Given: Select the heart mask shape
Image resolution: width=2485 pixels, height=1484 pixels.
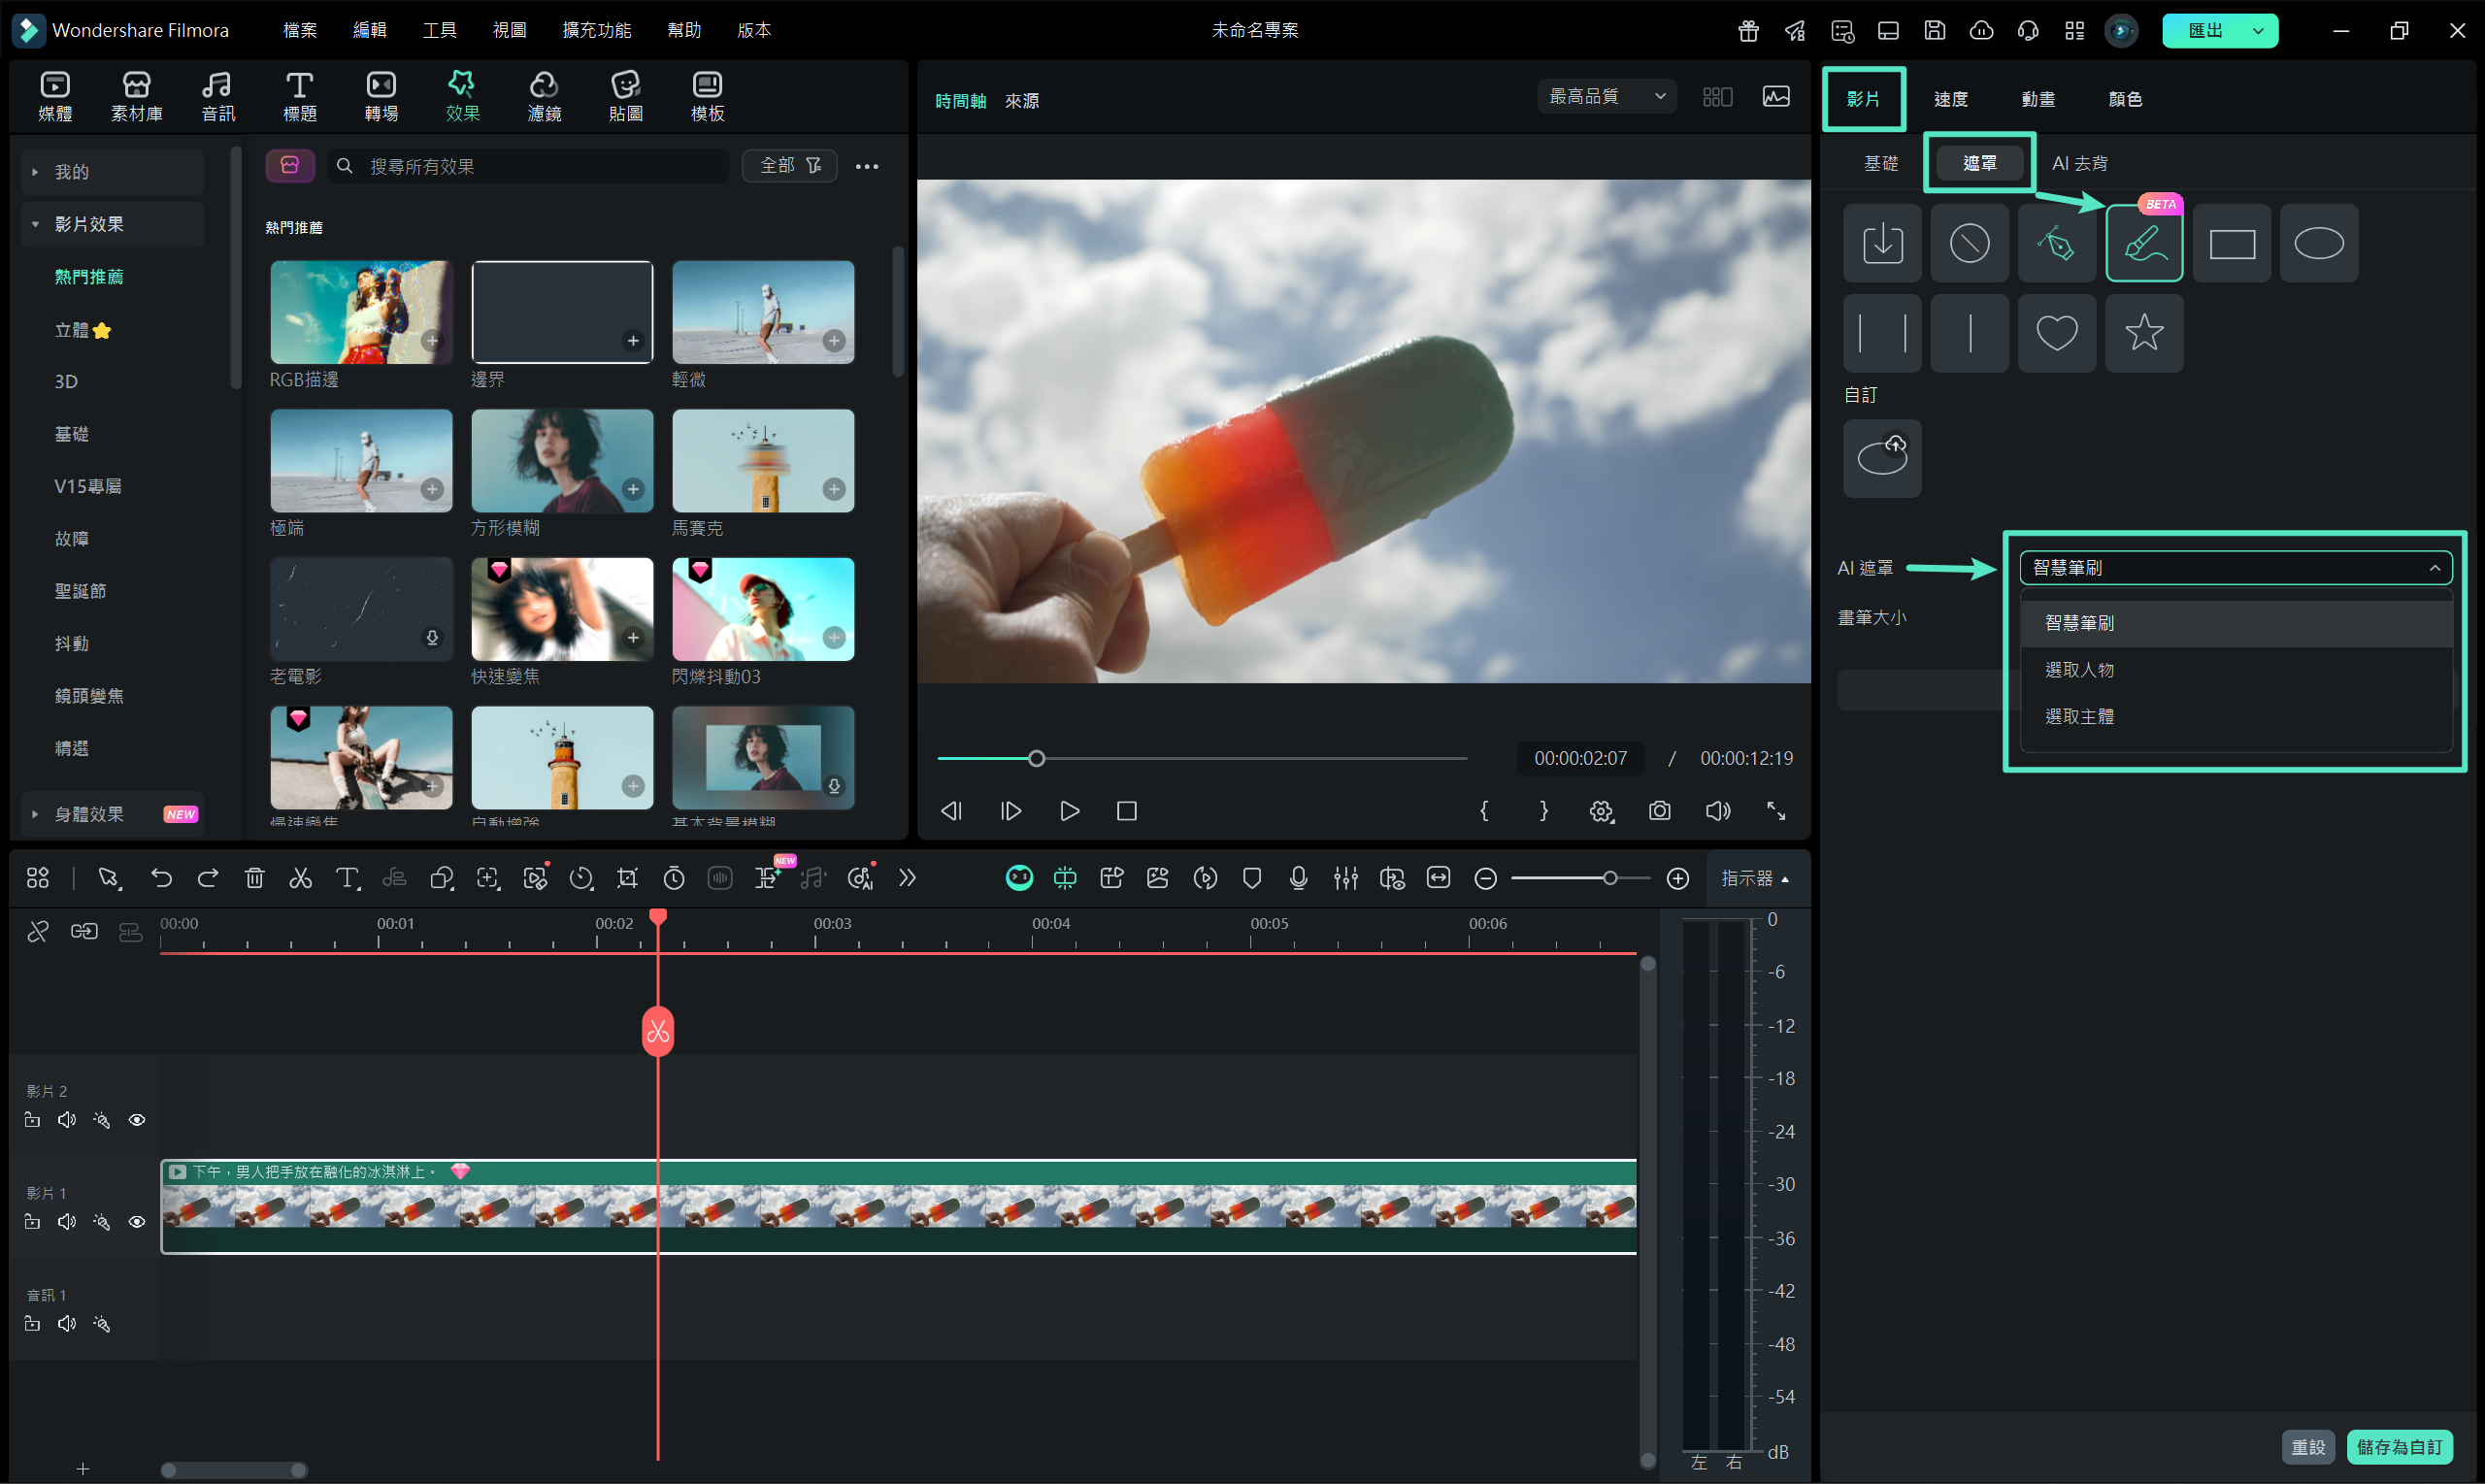Looking at the screenshot, I should tap(2056, 333).
